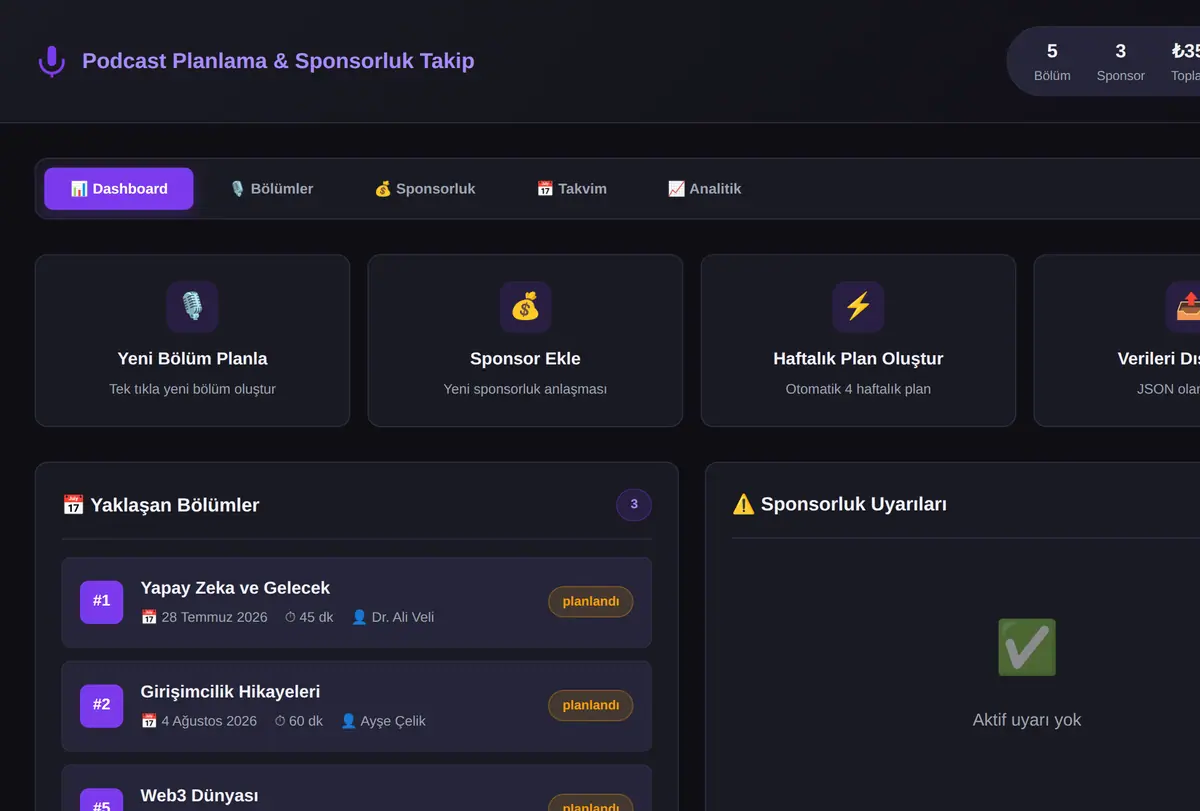Open the Dashboard tab
The height and width of the screenshot is (811, 1200).
[119, 189]
